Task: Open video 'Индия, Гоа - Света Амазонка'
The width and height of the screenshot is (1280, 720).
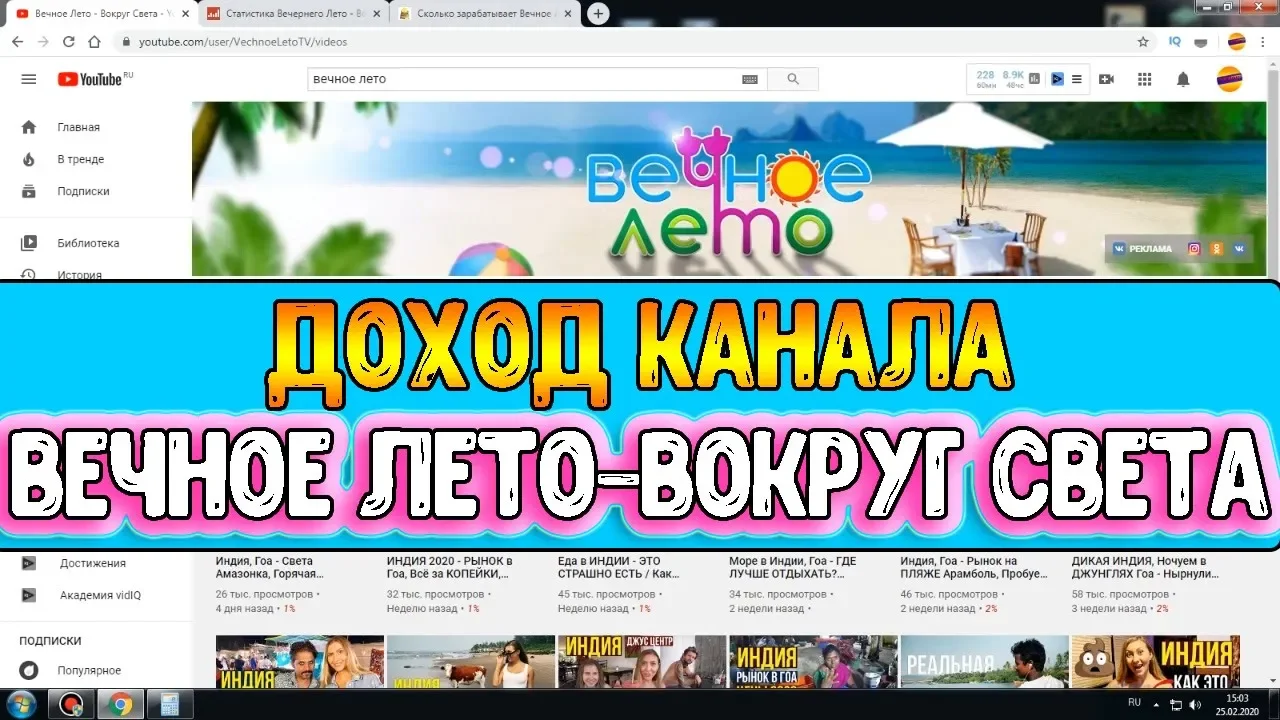Action: point(270,568)
